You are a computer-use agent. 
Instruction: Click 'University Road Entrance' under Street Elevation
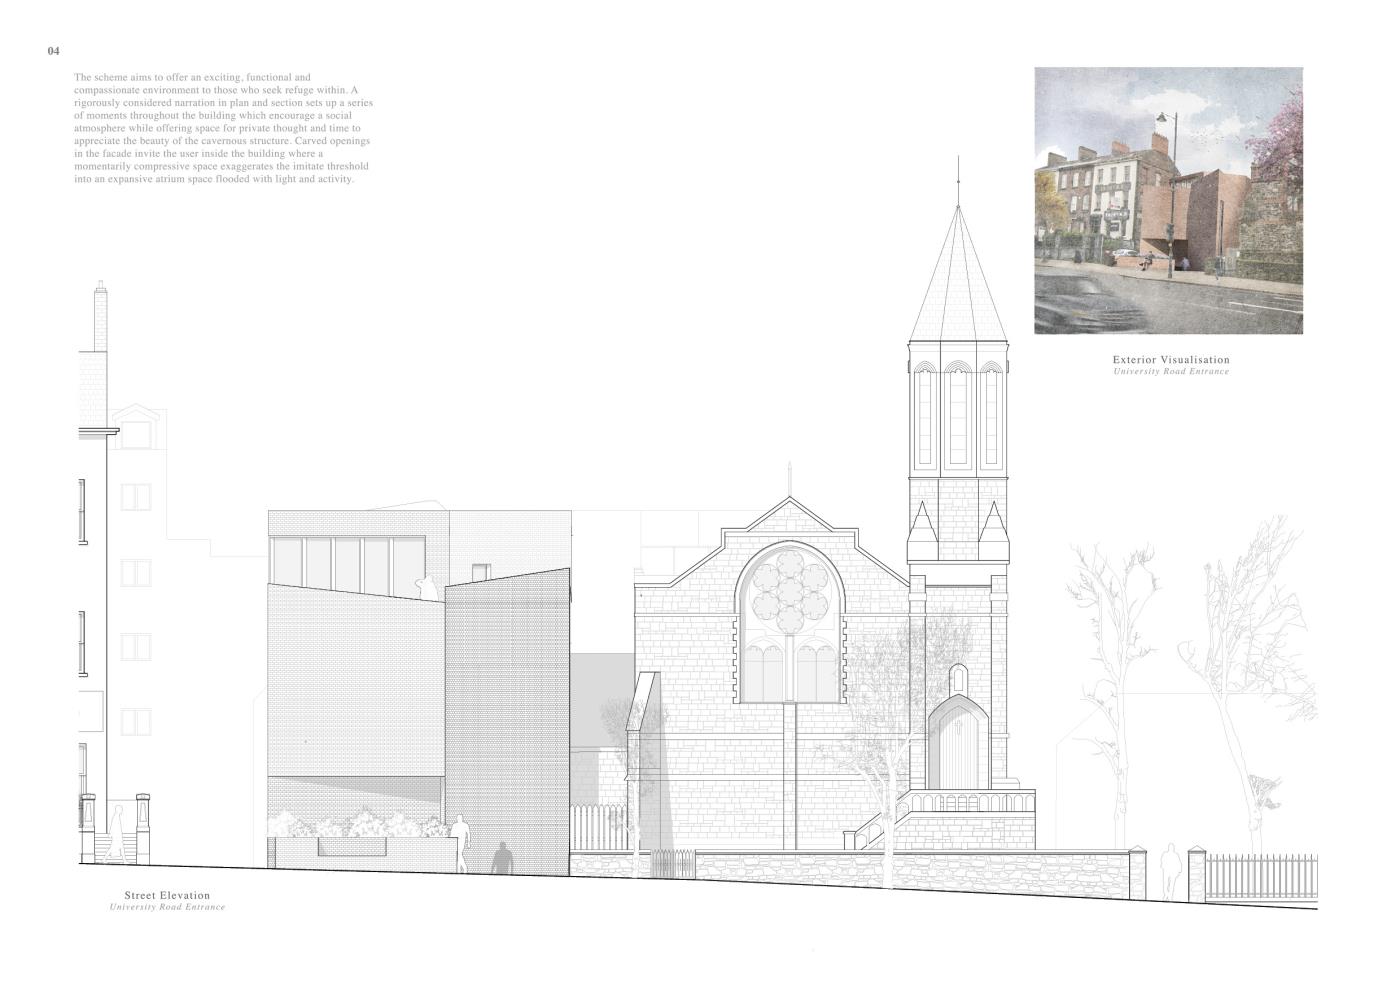167,908
